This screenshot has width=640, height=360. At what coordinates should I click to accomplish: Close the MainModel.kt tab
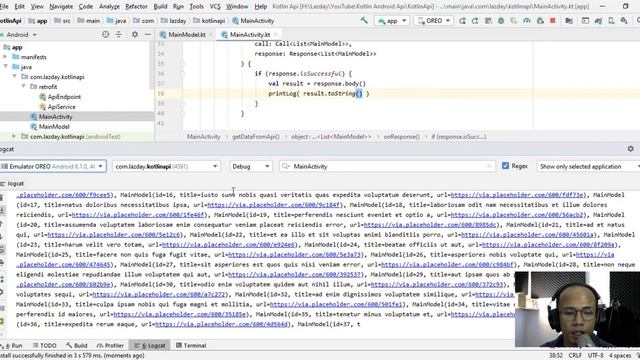coord(211,35)
